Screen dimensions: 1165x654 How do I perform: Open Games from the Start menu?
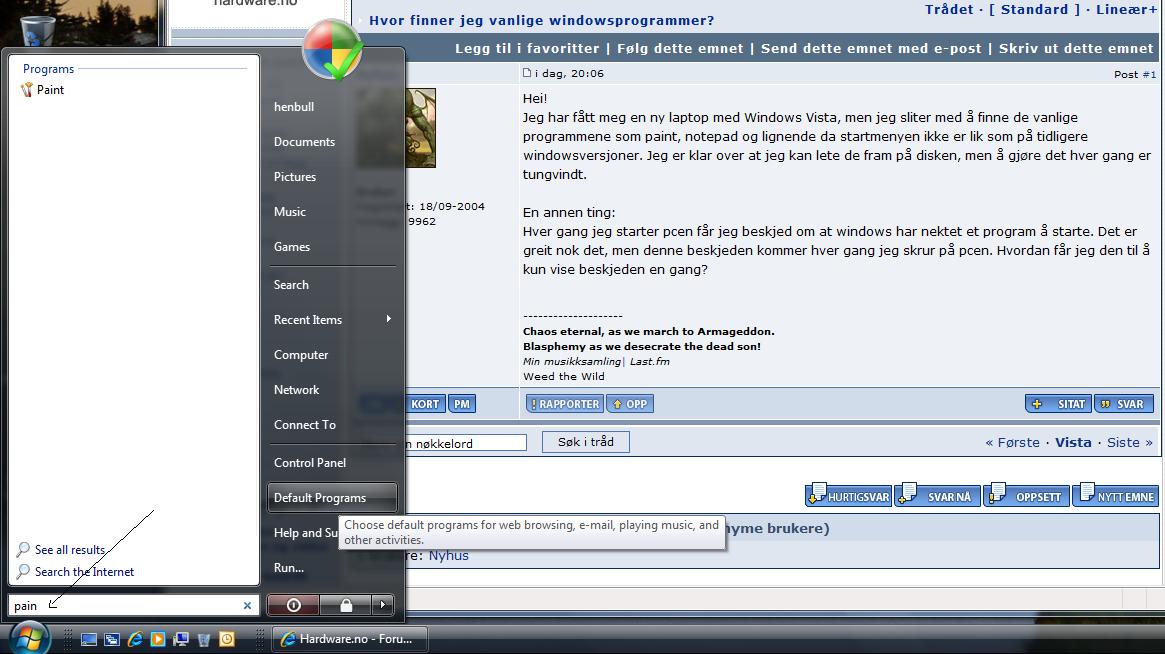point(292,247)
